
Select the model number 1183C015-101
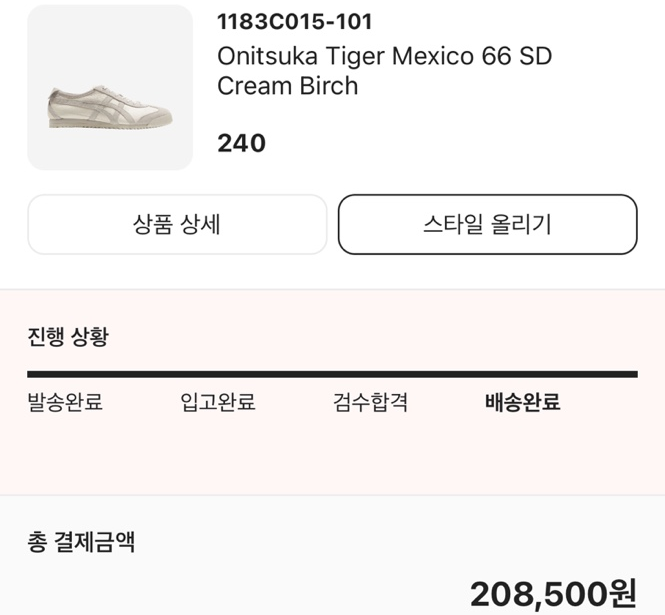pyautogui.click(x=294, y=21)
